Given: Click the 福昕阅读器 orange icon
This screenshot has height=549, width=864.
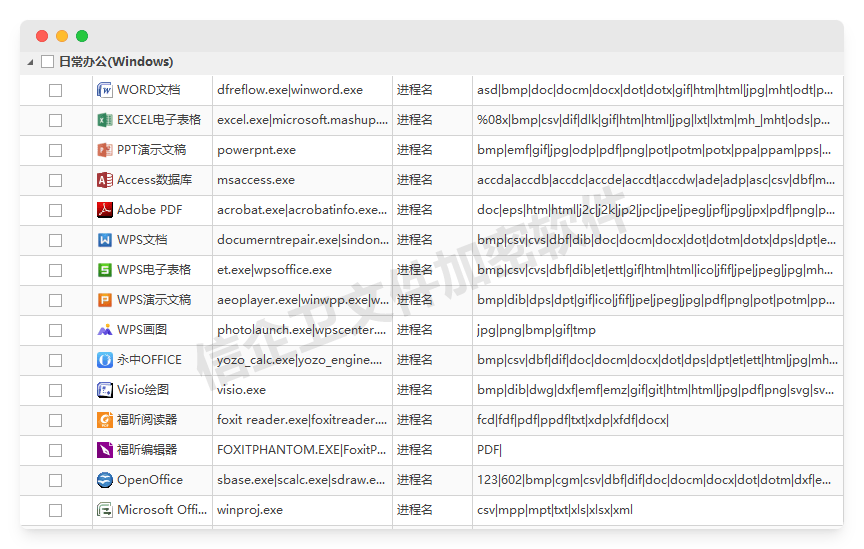Looking at the screenshot, I should coord(105,420).
